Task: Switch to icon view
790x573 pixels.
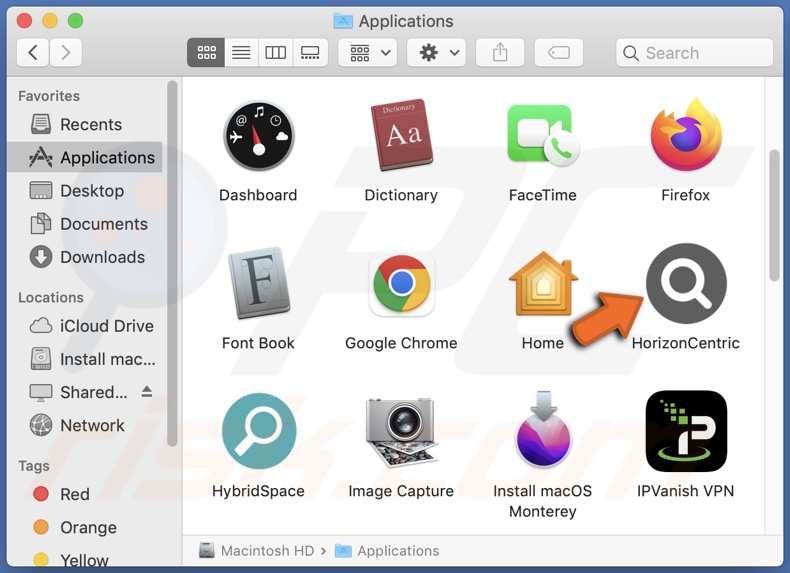Action: [206, 52]
